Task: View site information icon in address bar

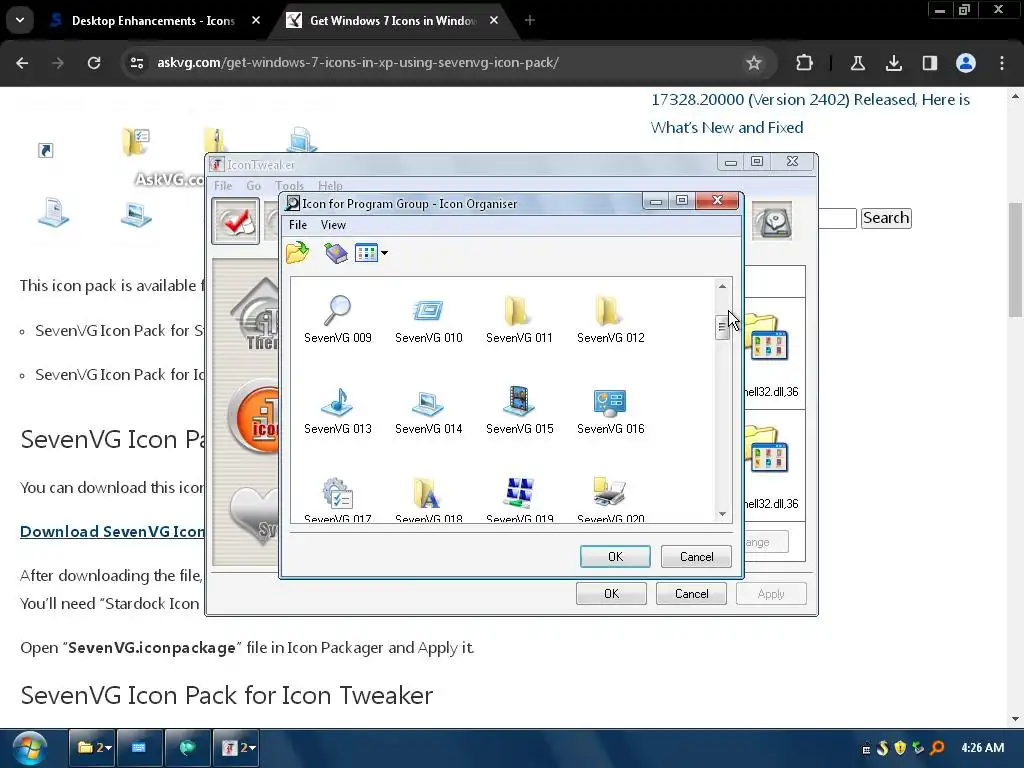Action: tap(137, 63)
